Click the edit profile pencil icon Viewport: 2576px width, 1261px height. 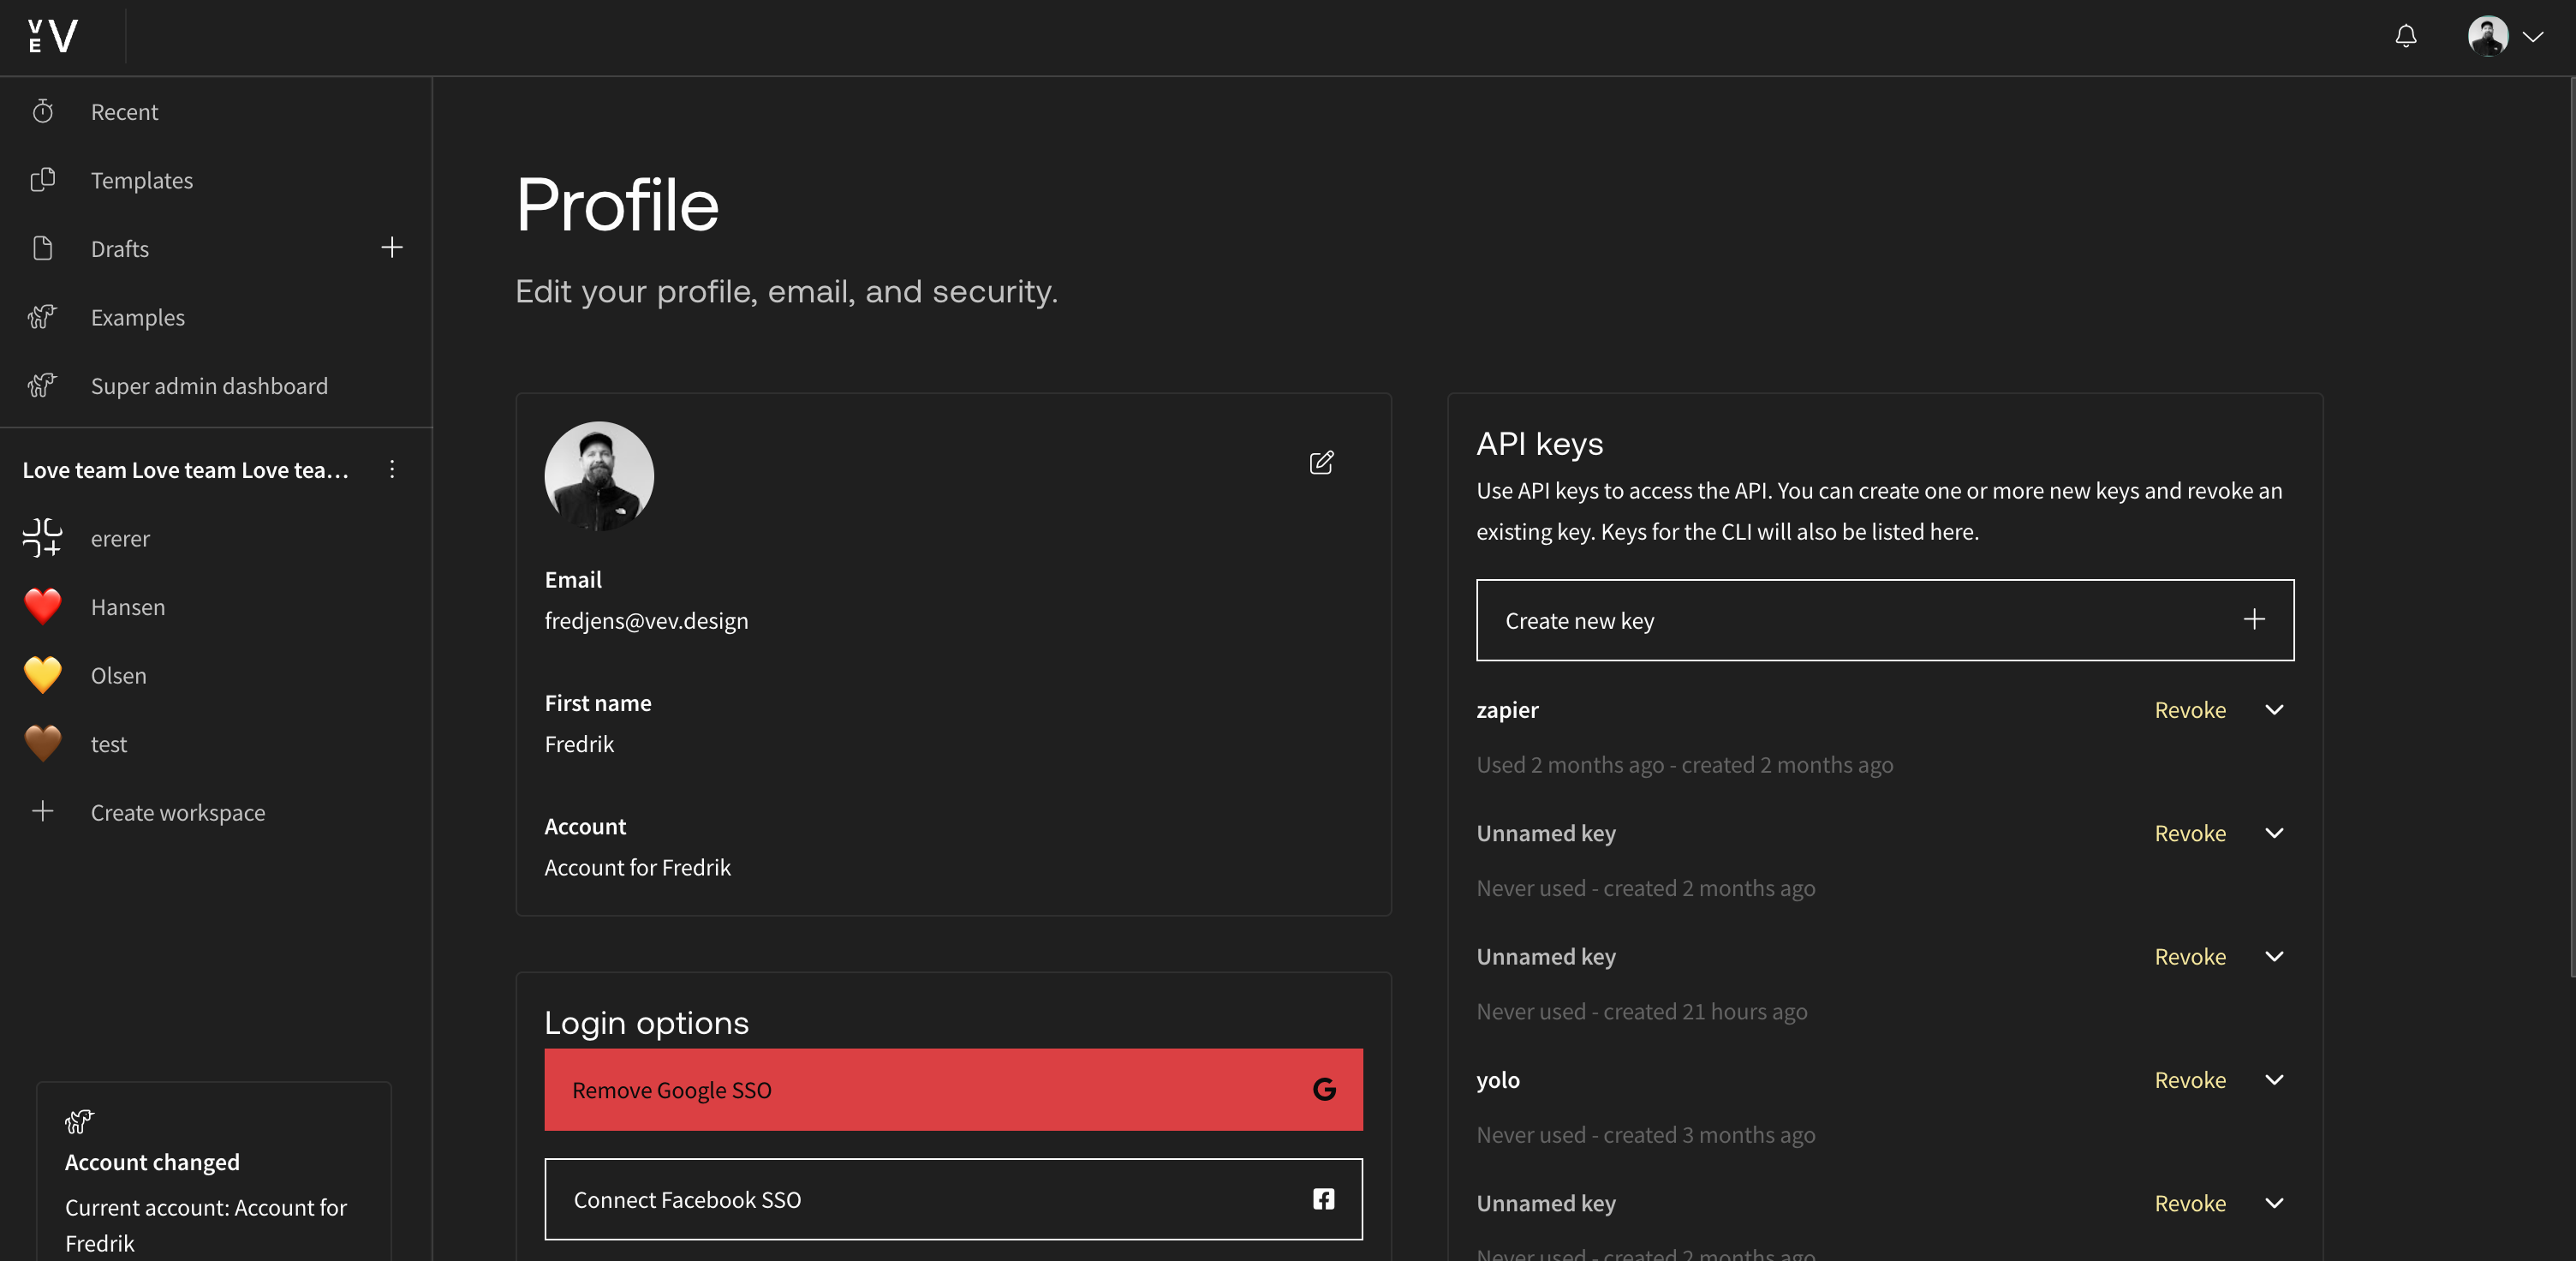[1321, 462]
